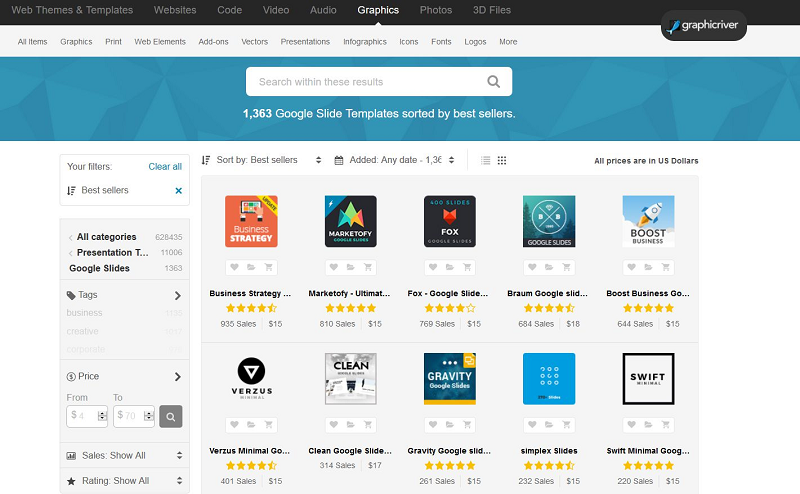Switch results to grid view
The height and width of the screenshot is (494, 800).
click(x=502, y=160)
